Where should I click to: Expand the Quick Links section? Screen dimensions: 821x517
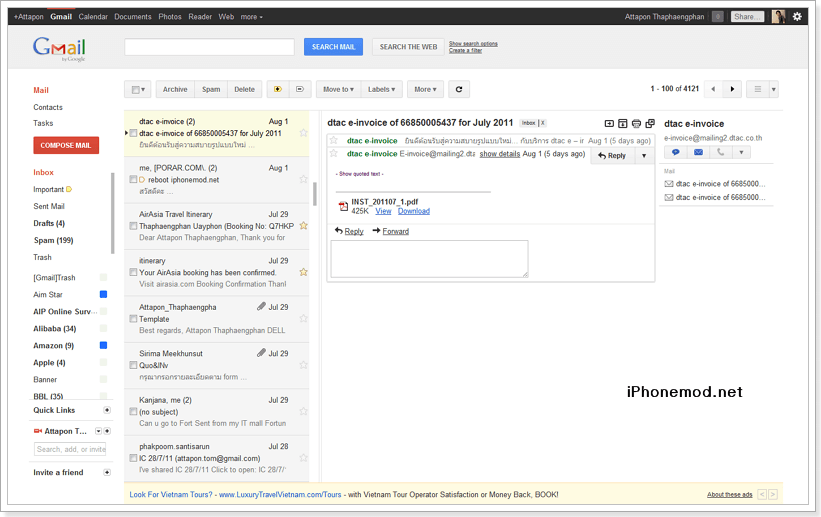107,410
